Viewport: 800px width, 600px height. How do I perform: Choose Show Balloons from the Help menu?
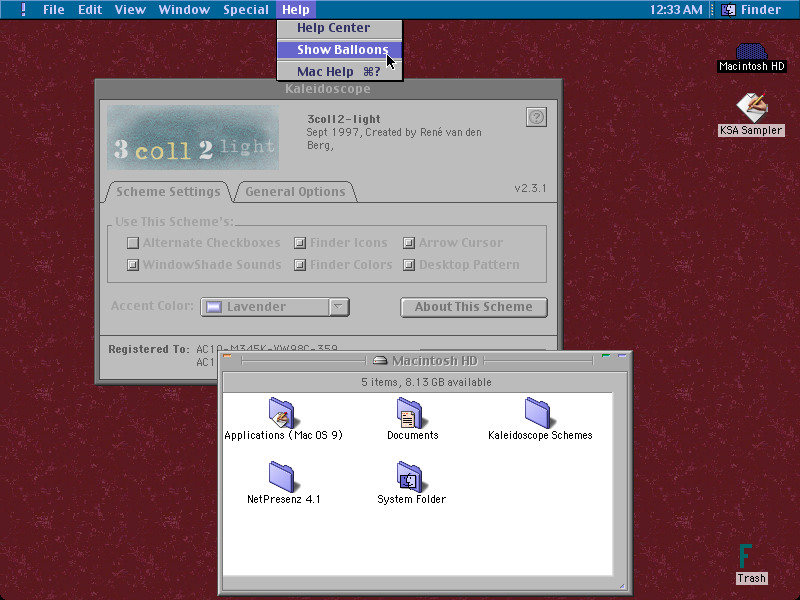point(340,49)
